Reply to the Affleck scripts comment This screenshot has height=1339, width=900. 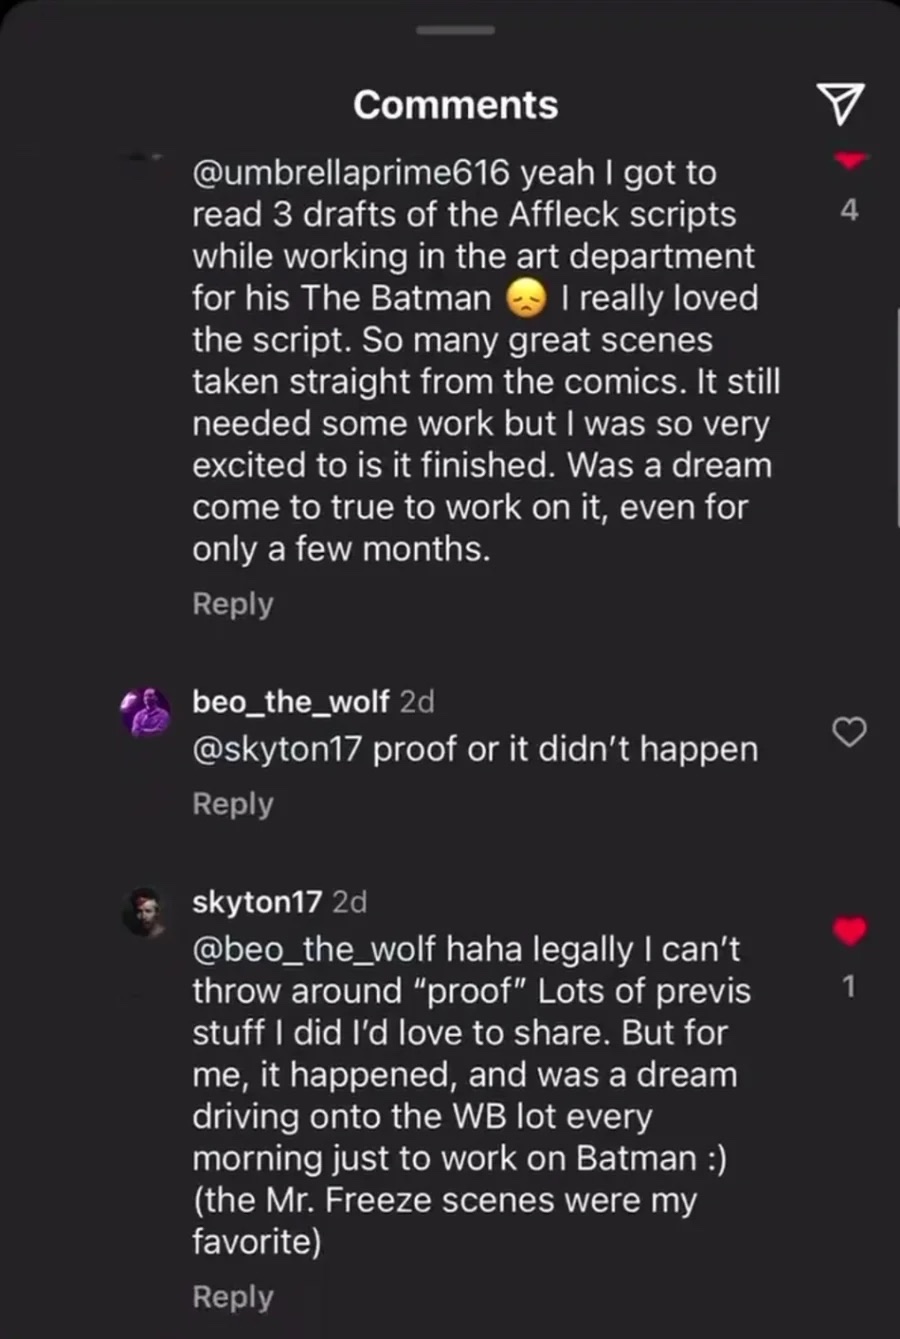click(x=232, y=604)
